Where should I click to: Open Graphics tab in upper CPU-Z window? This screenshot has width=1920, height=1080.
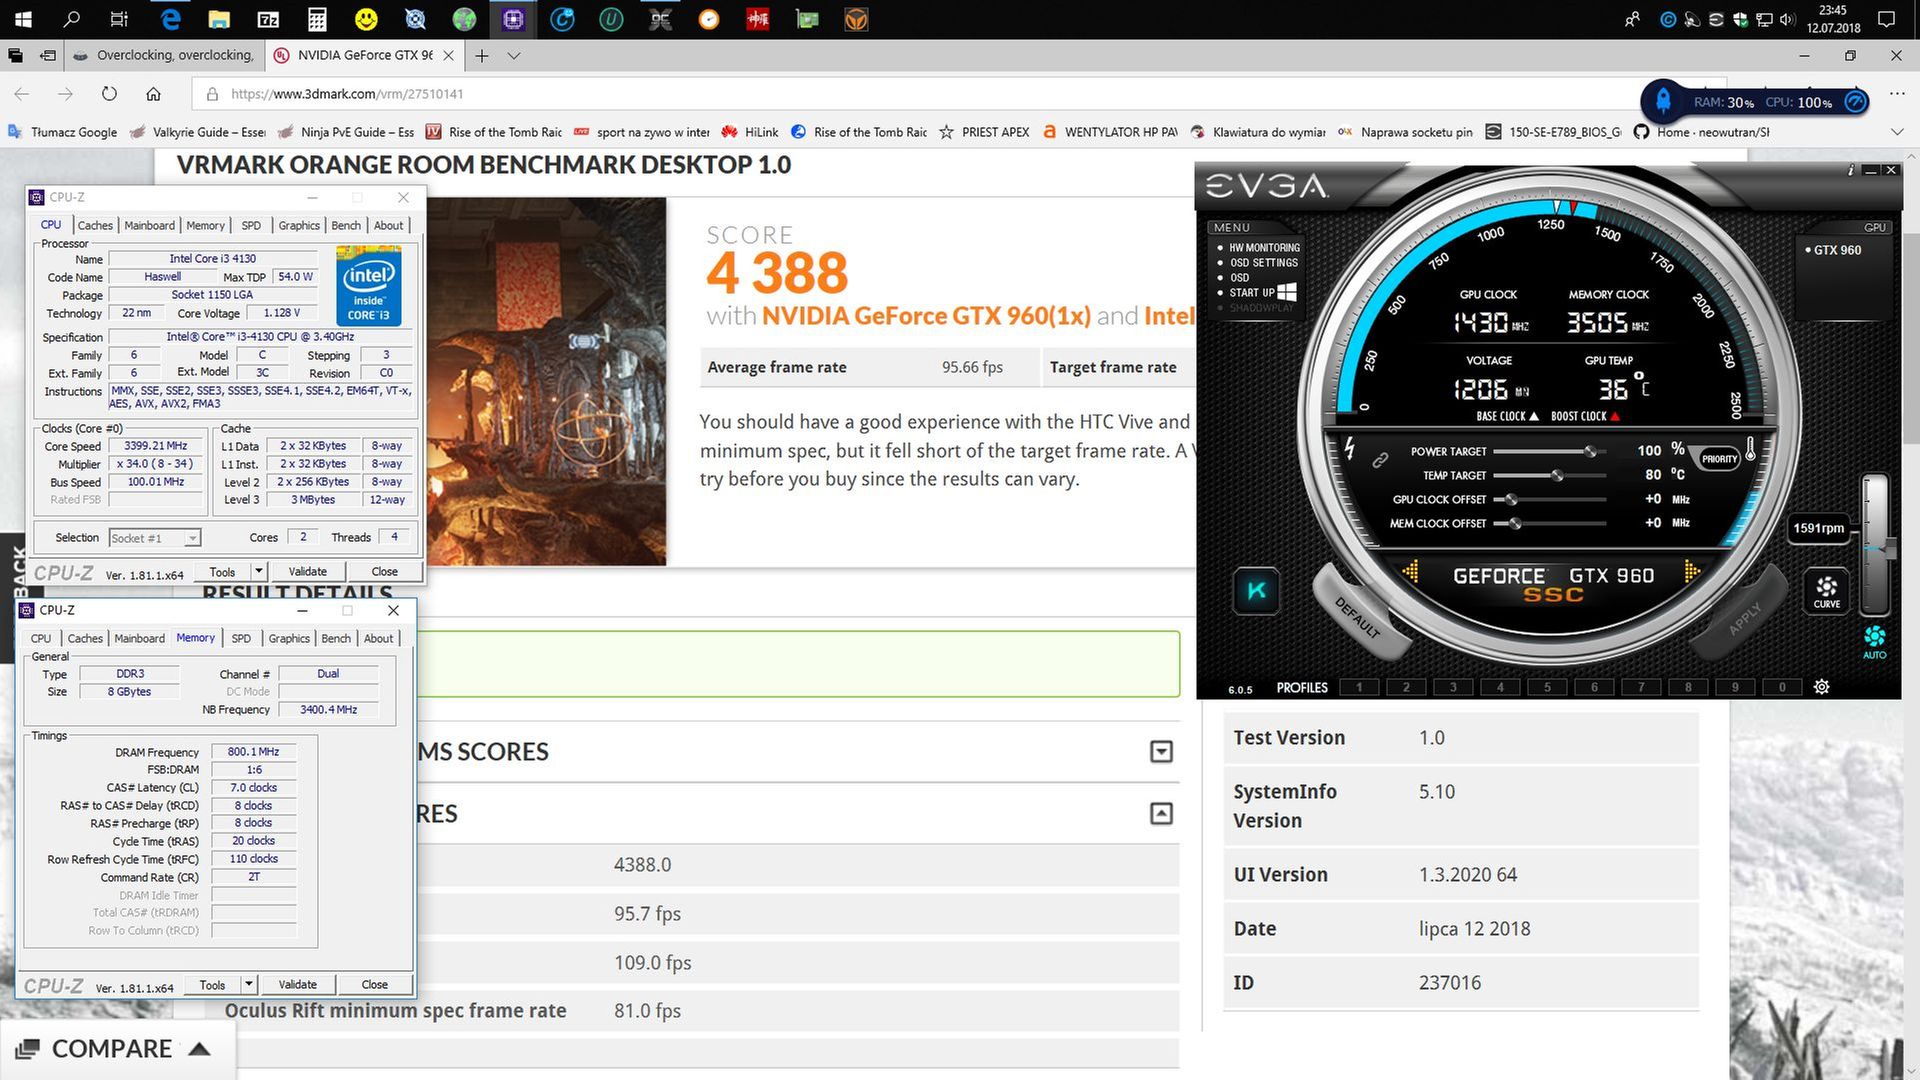299,226
